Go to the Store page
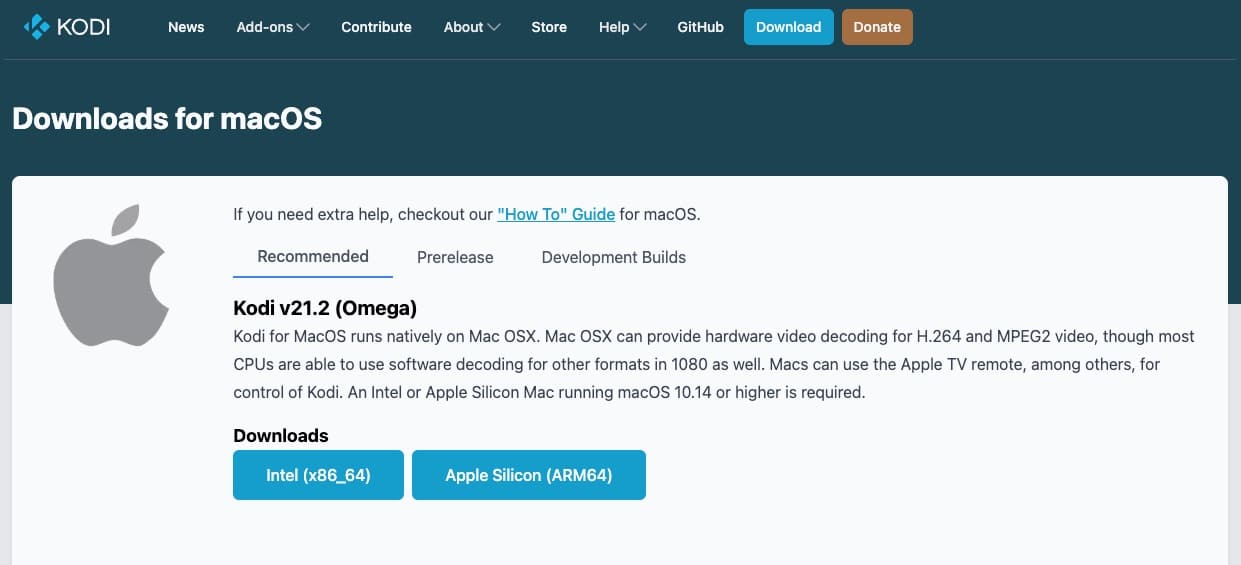The image size is (1241, 565). 549,27
